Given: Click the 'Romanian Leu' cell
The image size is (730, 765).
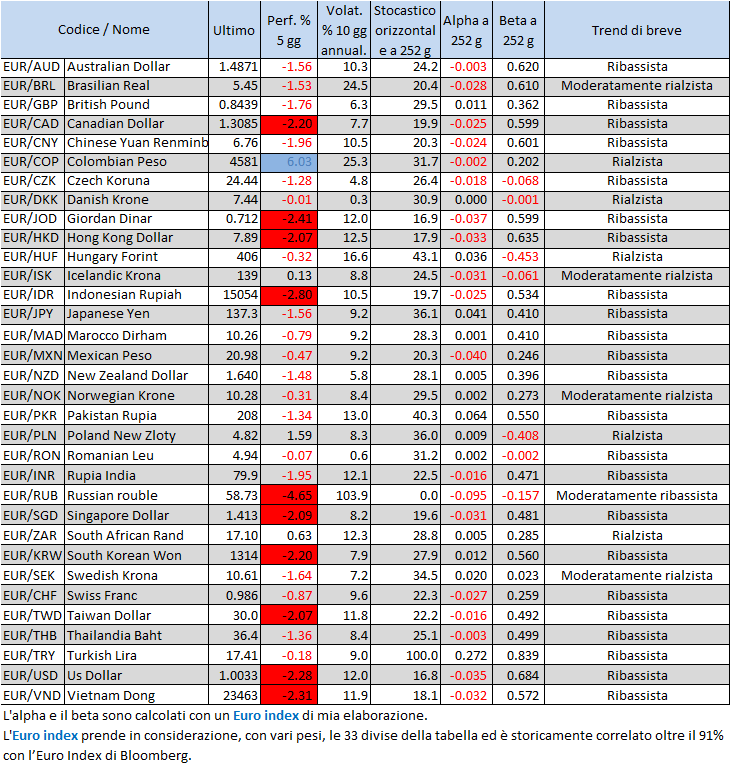Looking at the screenshot, I should click(137, 456).
